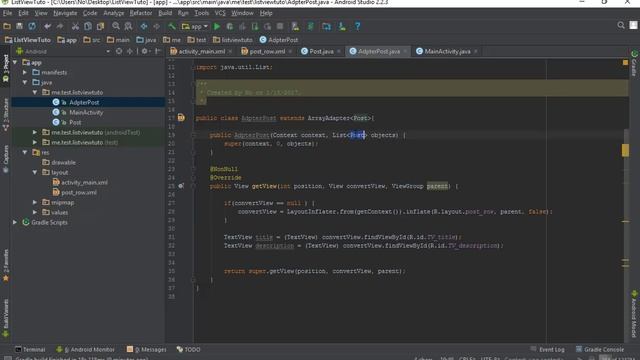This screenshot has width=640, height=360.
Task: Open the Event Log
Action: tap(547, 349)
